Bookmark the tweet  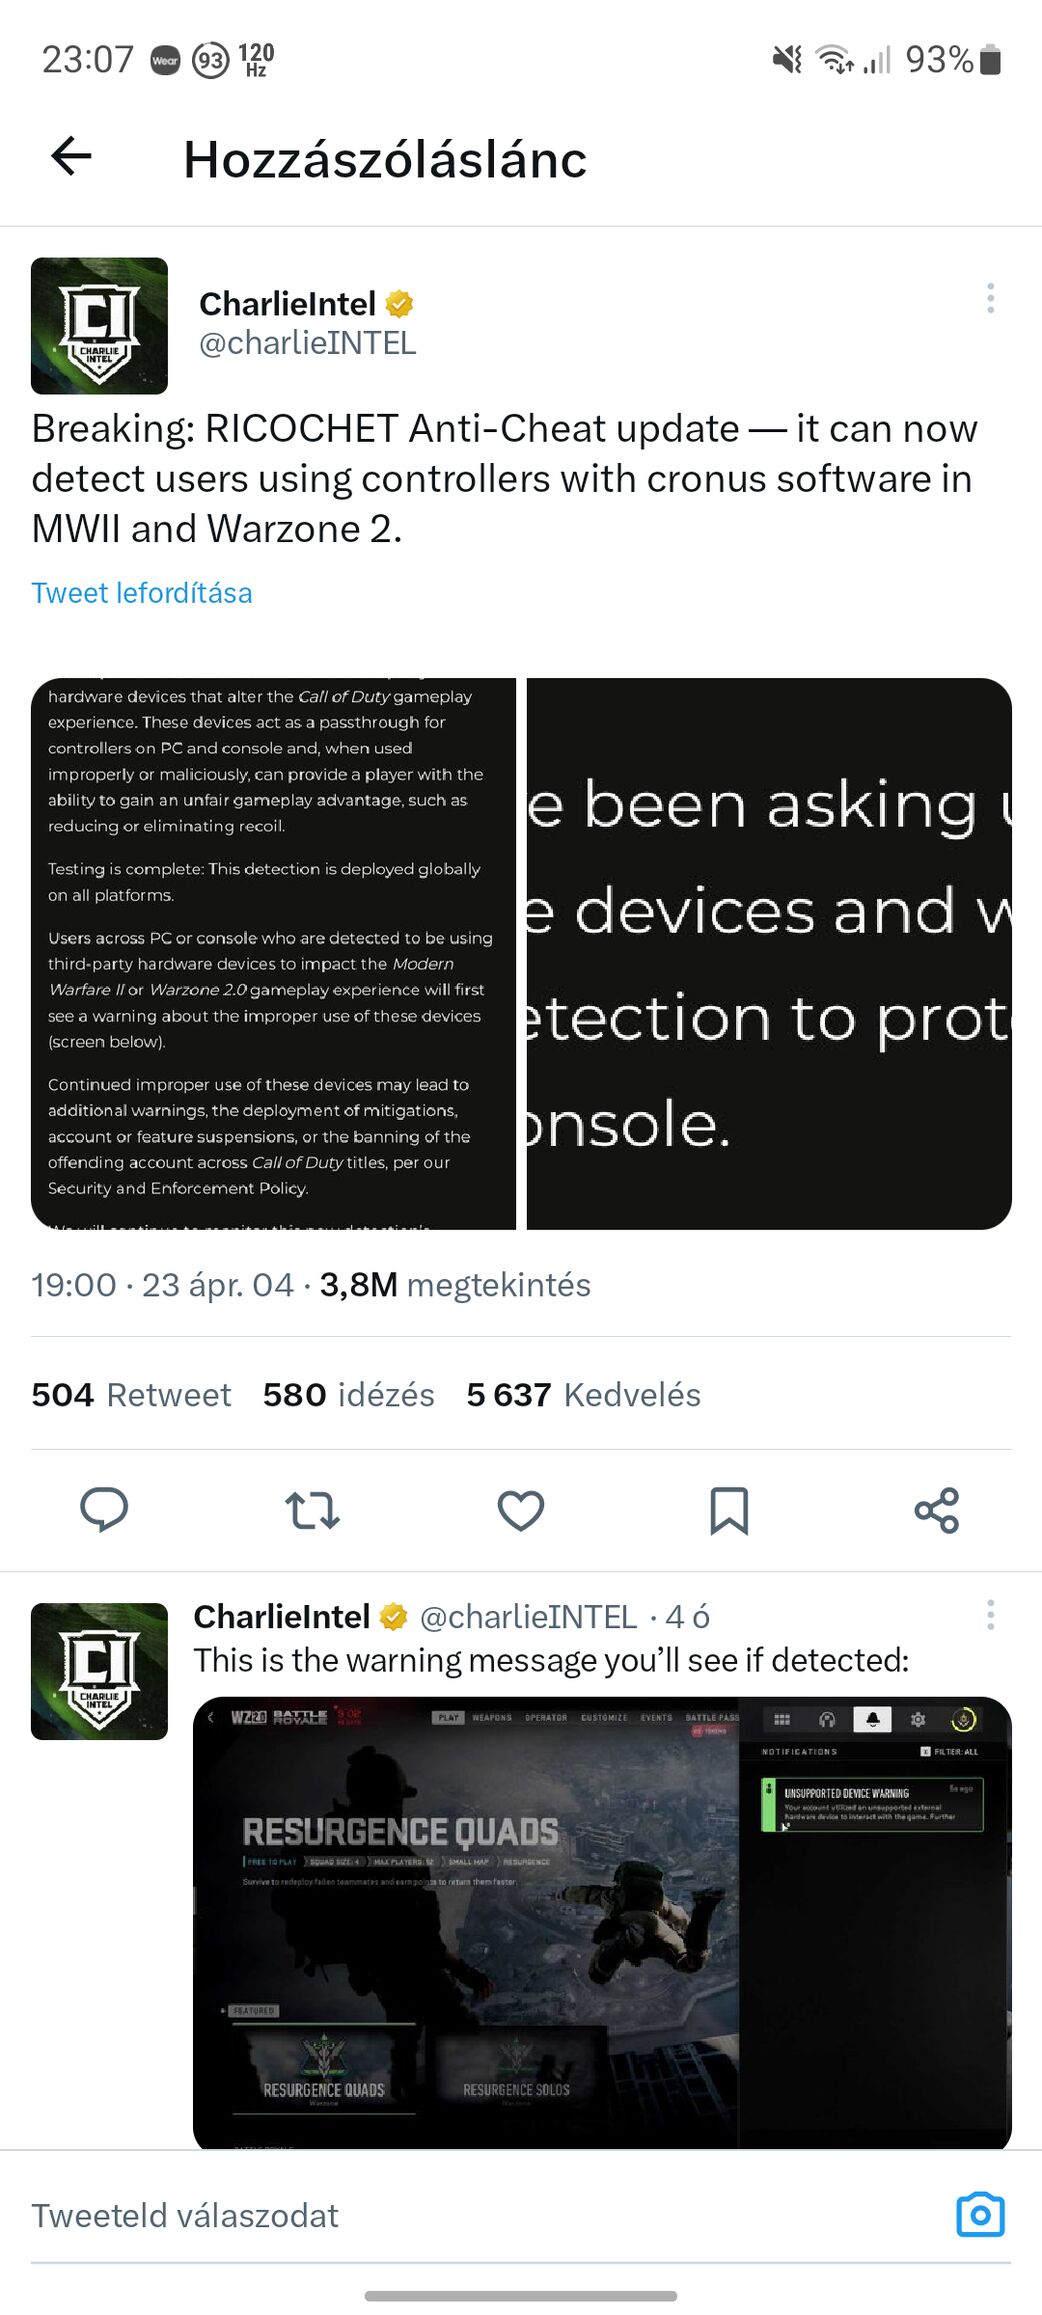coord(729,1510)
